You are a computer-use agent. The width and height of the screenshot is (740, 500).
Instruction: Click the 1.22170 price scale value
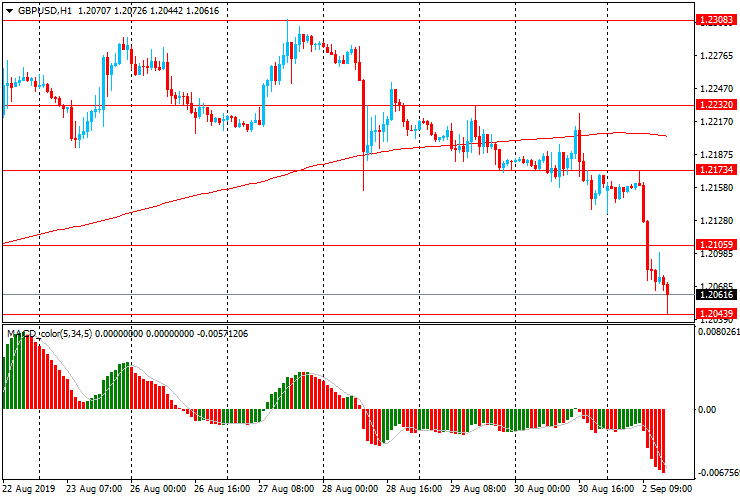point(717,122)
